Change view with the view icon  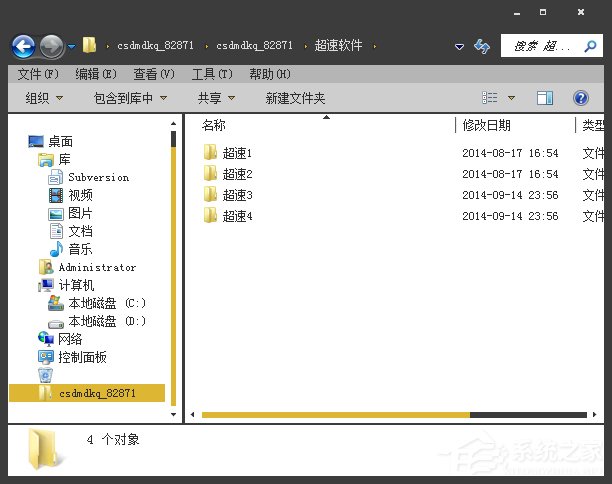coord(489,98)
